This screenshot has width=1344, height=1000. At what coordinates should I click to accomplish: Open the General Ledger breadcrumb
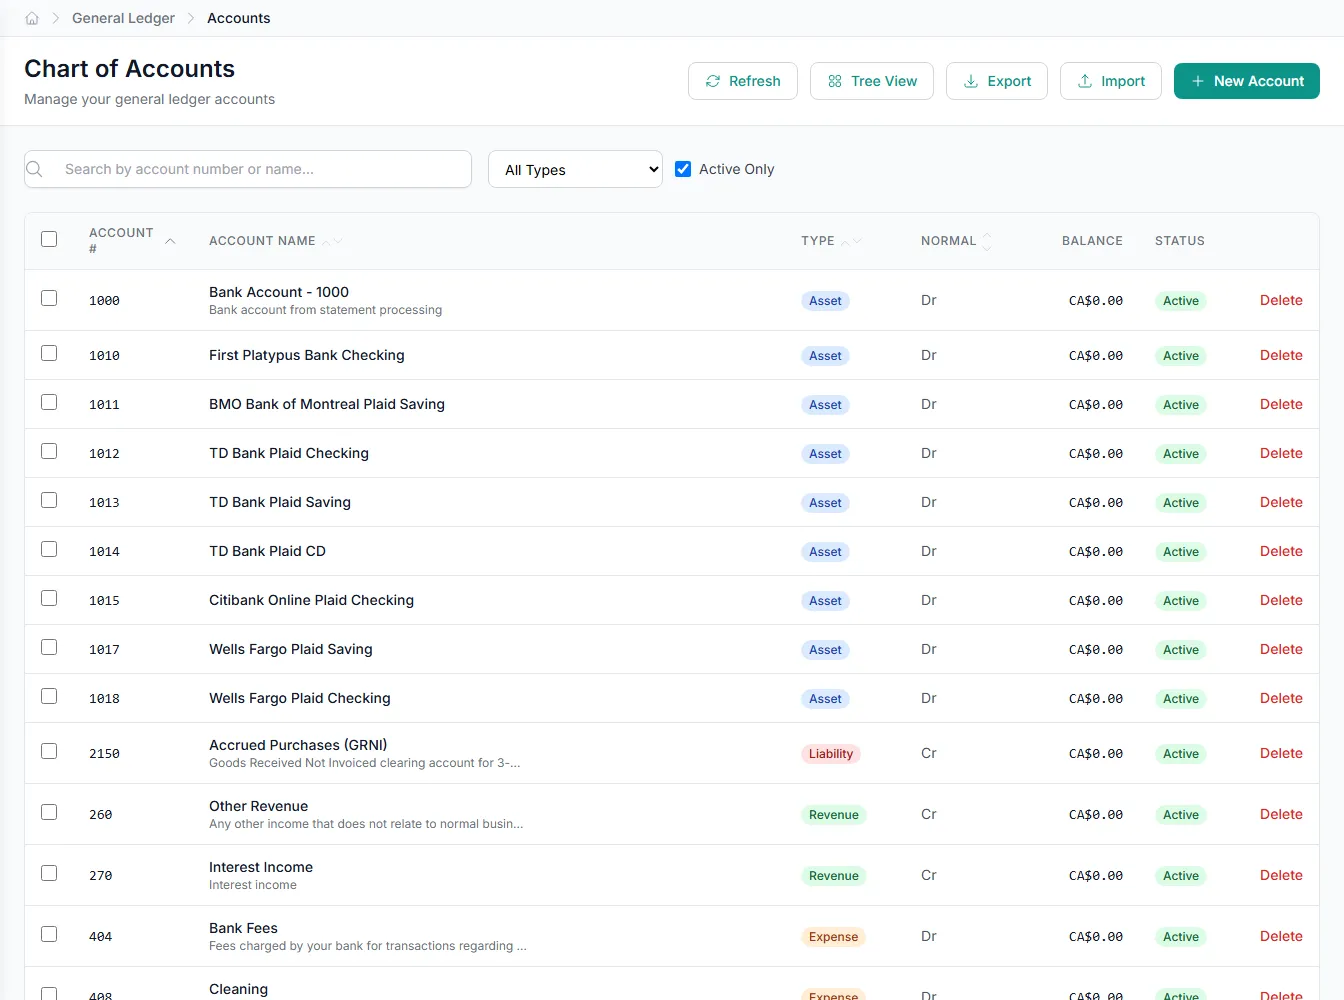pos(123,18)
